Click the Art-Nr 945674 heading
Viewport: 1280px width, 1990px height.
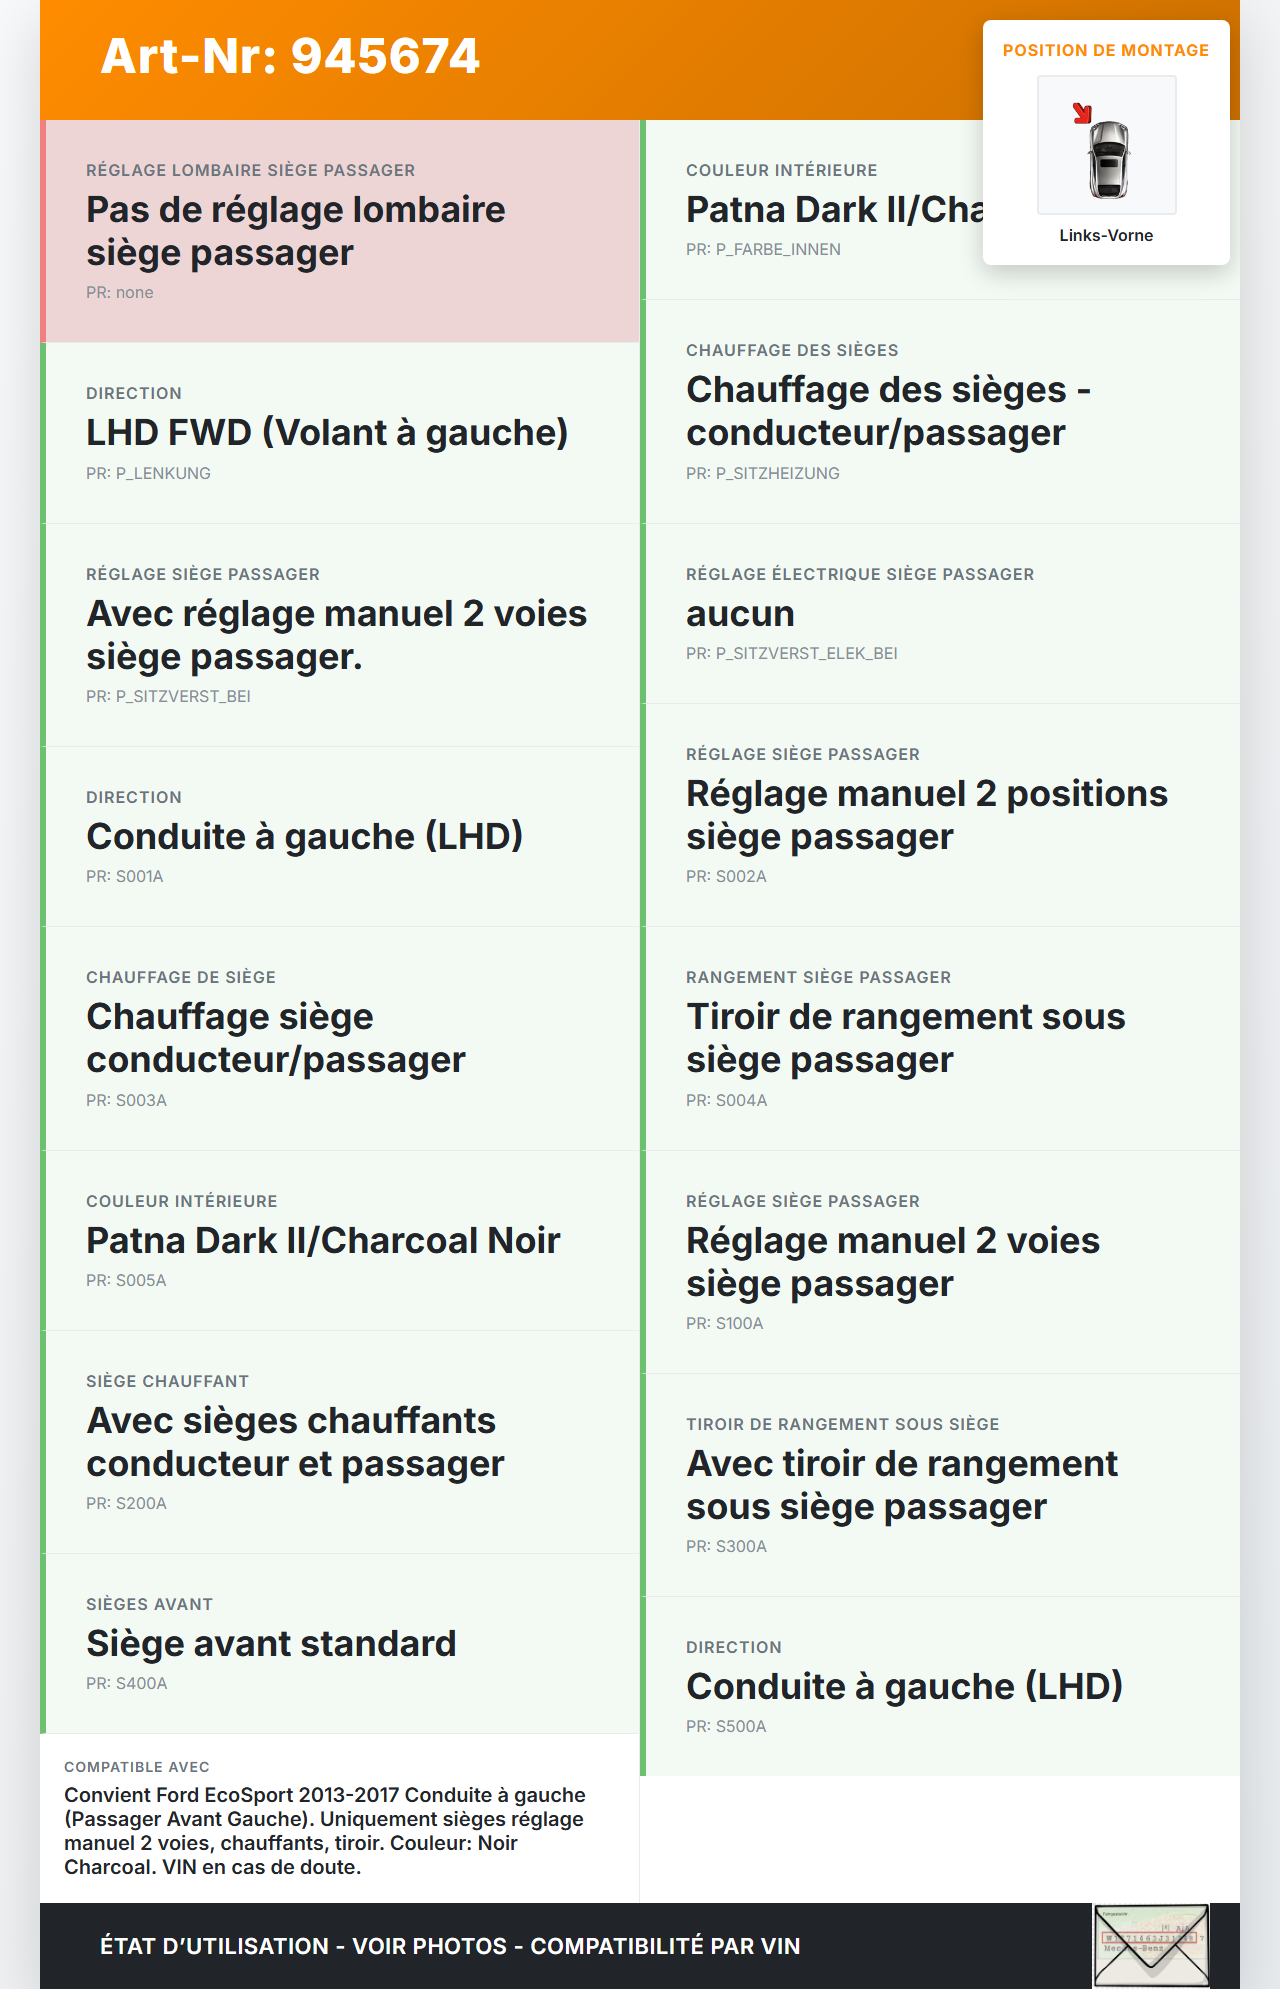tap(290, 56)
